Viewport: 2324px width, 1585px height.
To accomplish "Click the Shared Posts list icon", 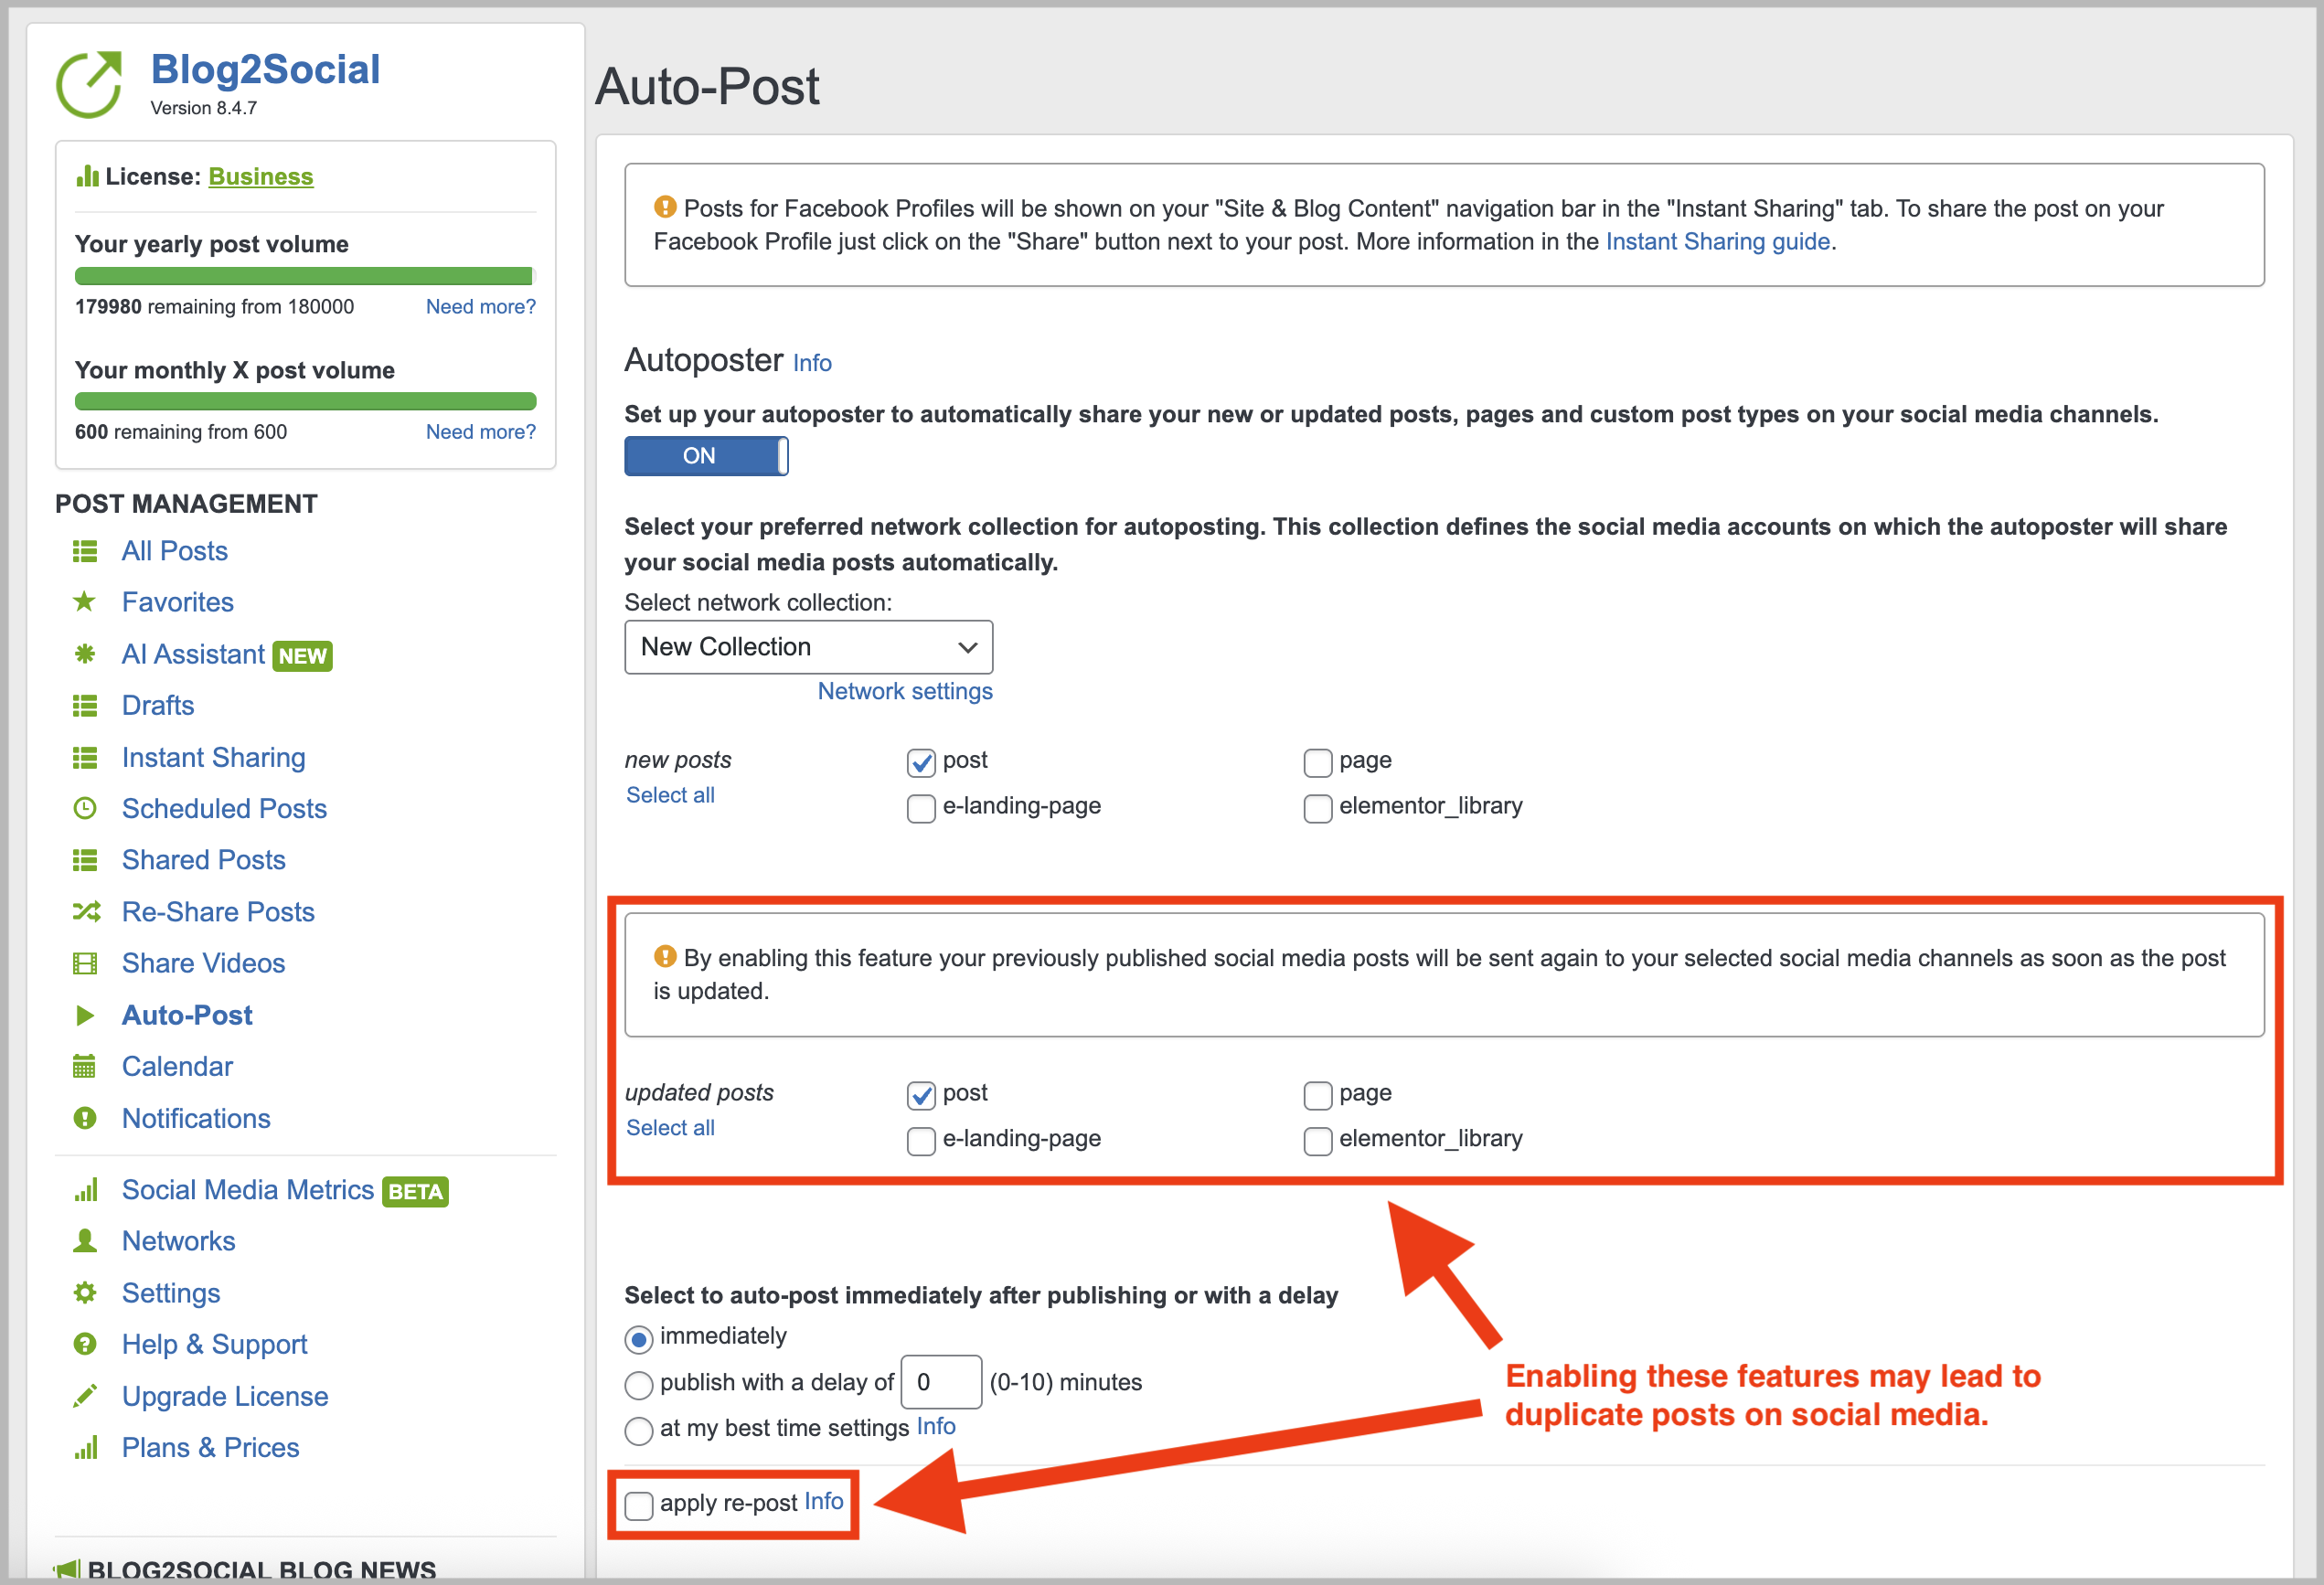I will tap(85, 860).
